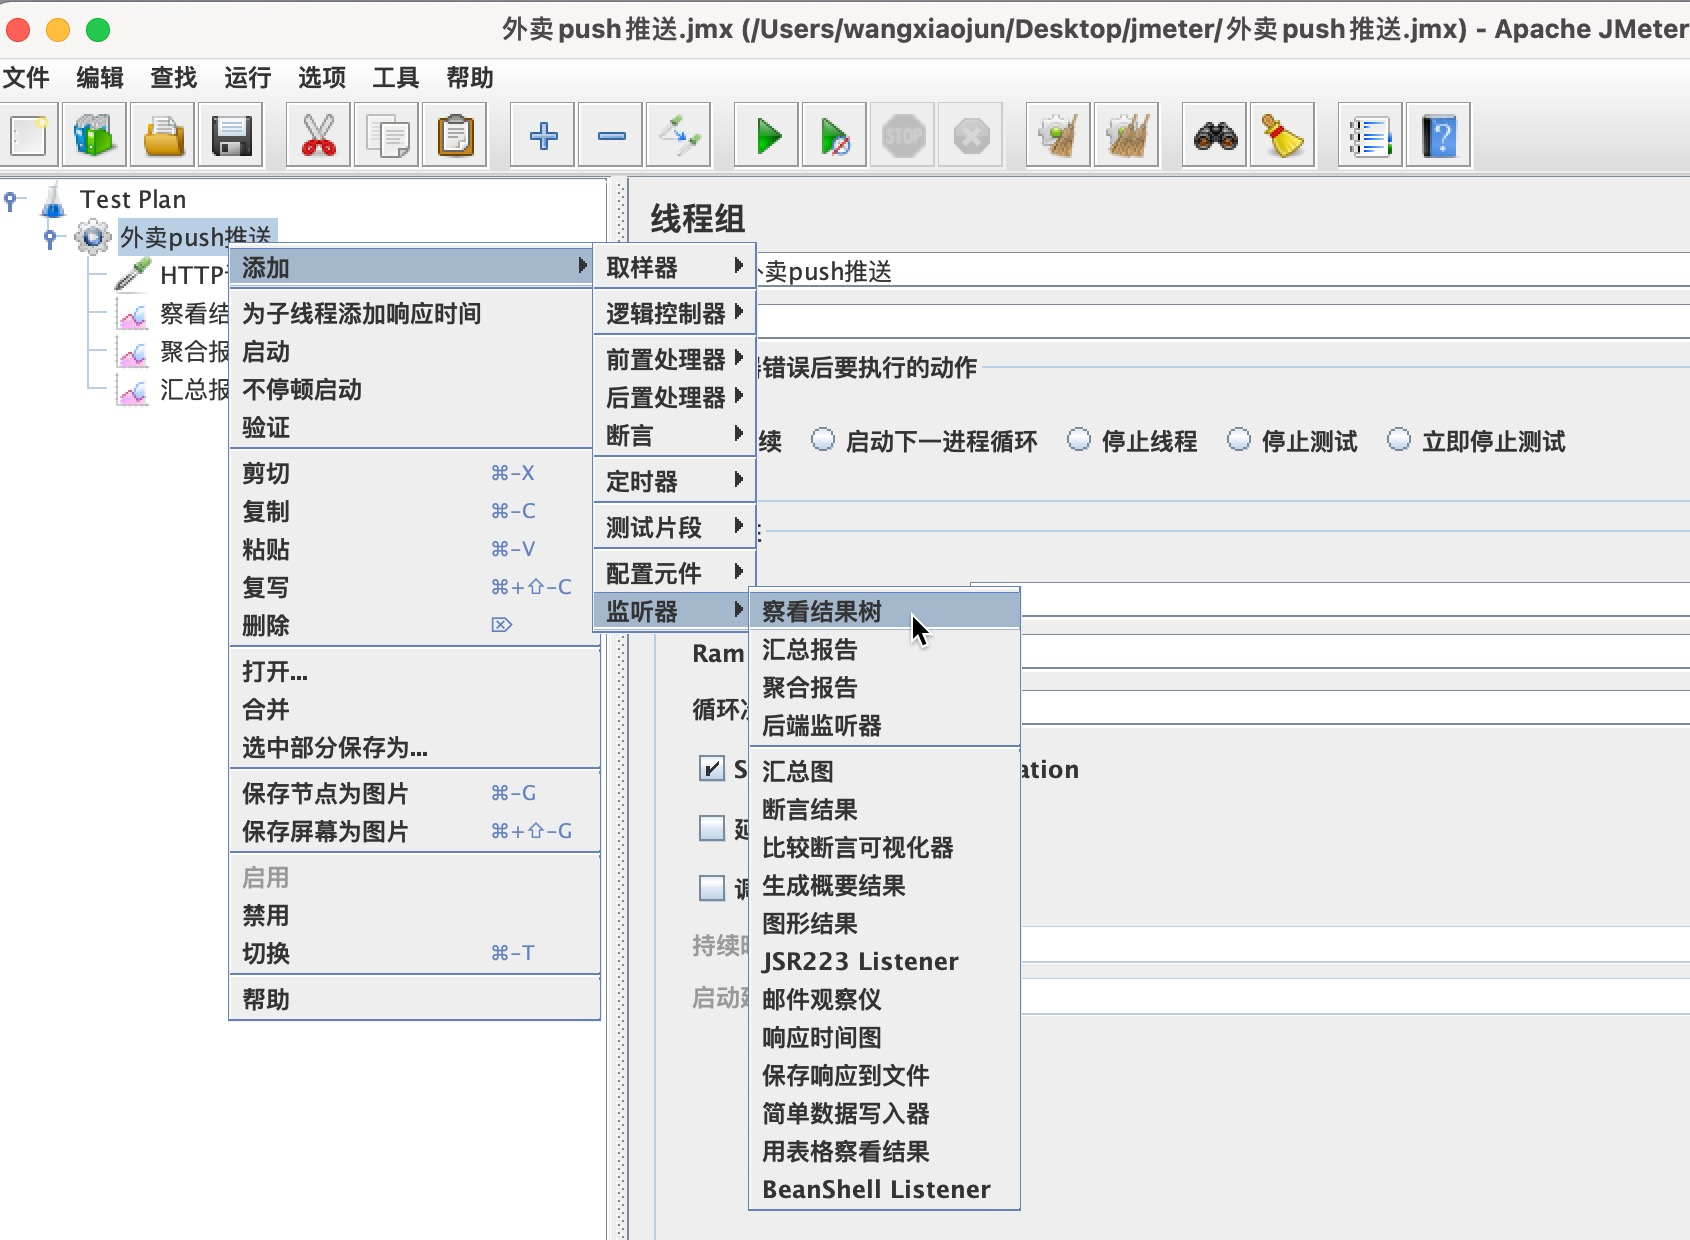Open the Templates toolbar icon
This screenshot has width=1690, height=1240.
pos(95,134)
